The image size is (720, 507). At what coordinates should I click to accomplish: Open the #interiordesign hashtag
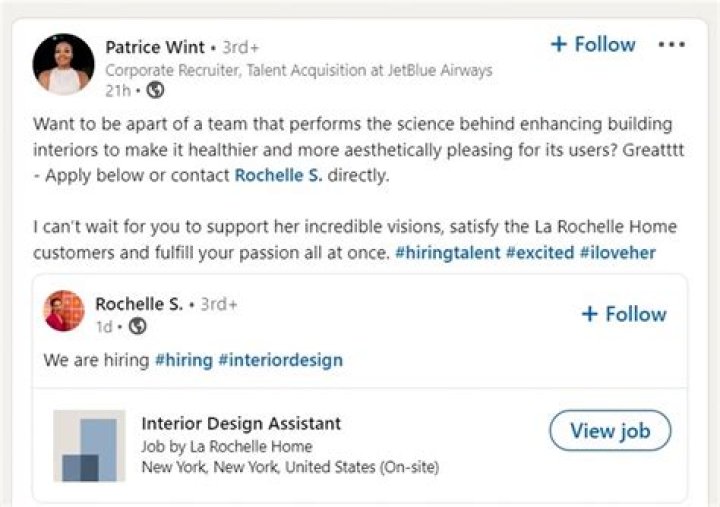tap(280, 360)
